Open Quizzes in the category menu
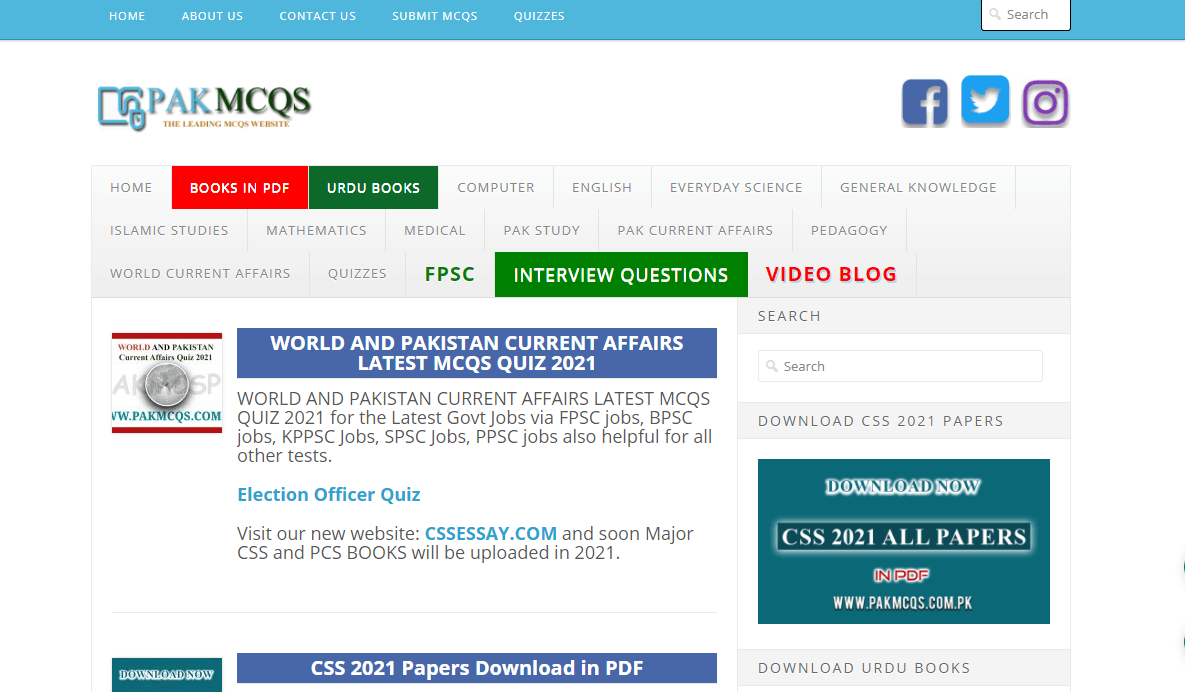Viewport: 1185px width, 692px height. pyautogui.click(x=357, y=273)
